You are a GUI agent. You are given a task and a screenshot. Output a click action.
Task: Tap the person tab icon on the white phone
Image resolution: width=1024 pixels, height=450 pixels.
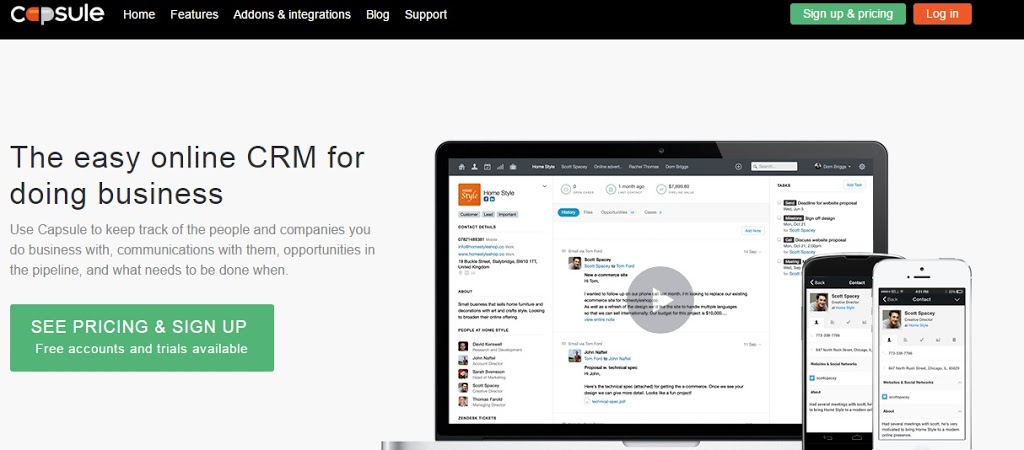click(889, 340)
